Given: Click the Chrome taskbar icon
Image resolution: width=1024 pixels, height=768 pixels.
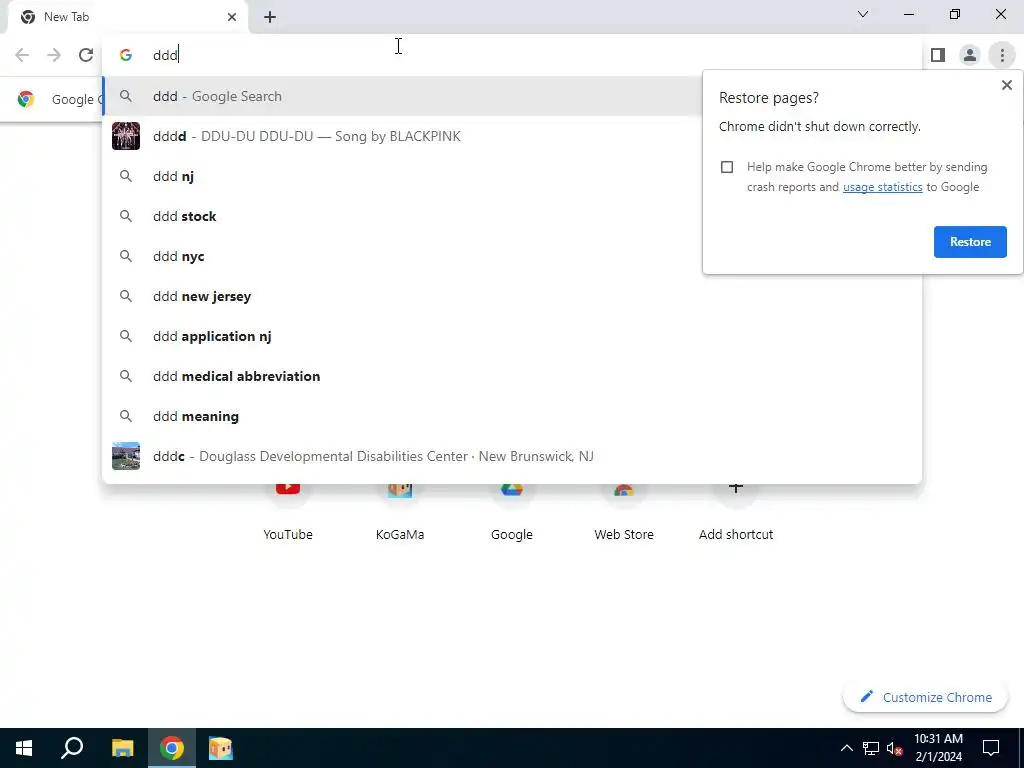Looking at the screenshot, I should pos(172,748).
